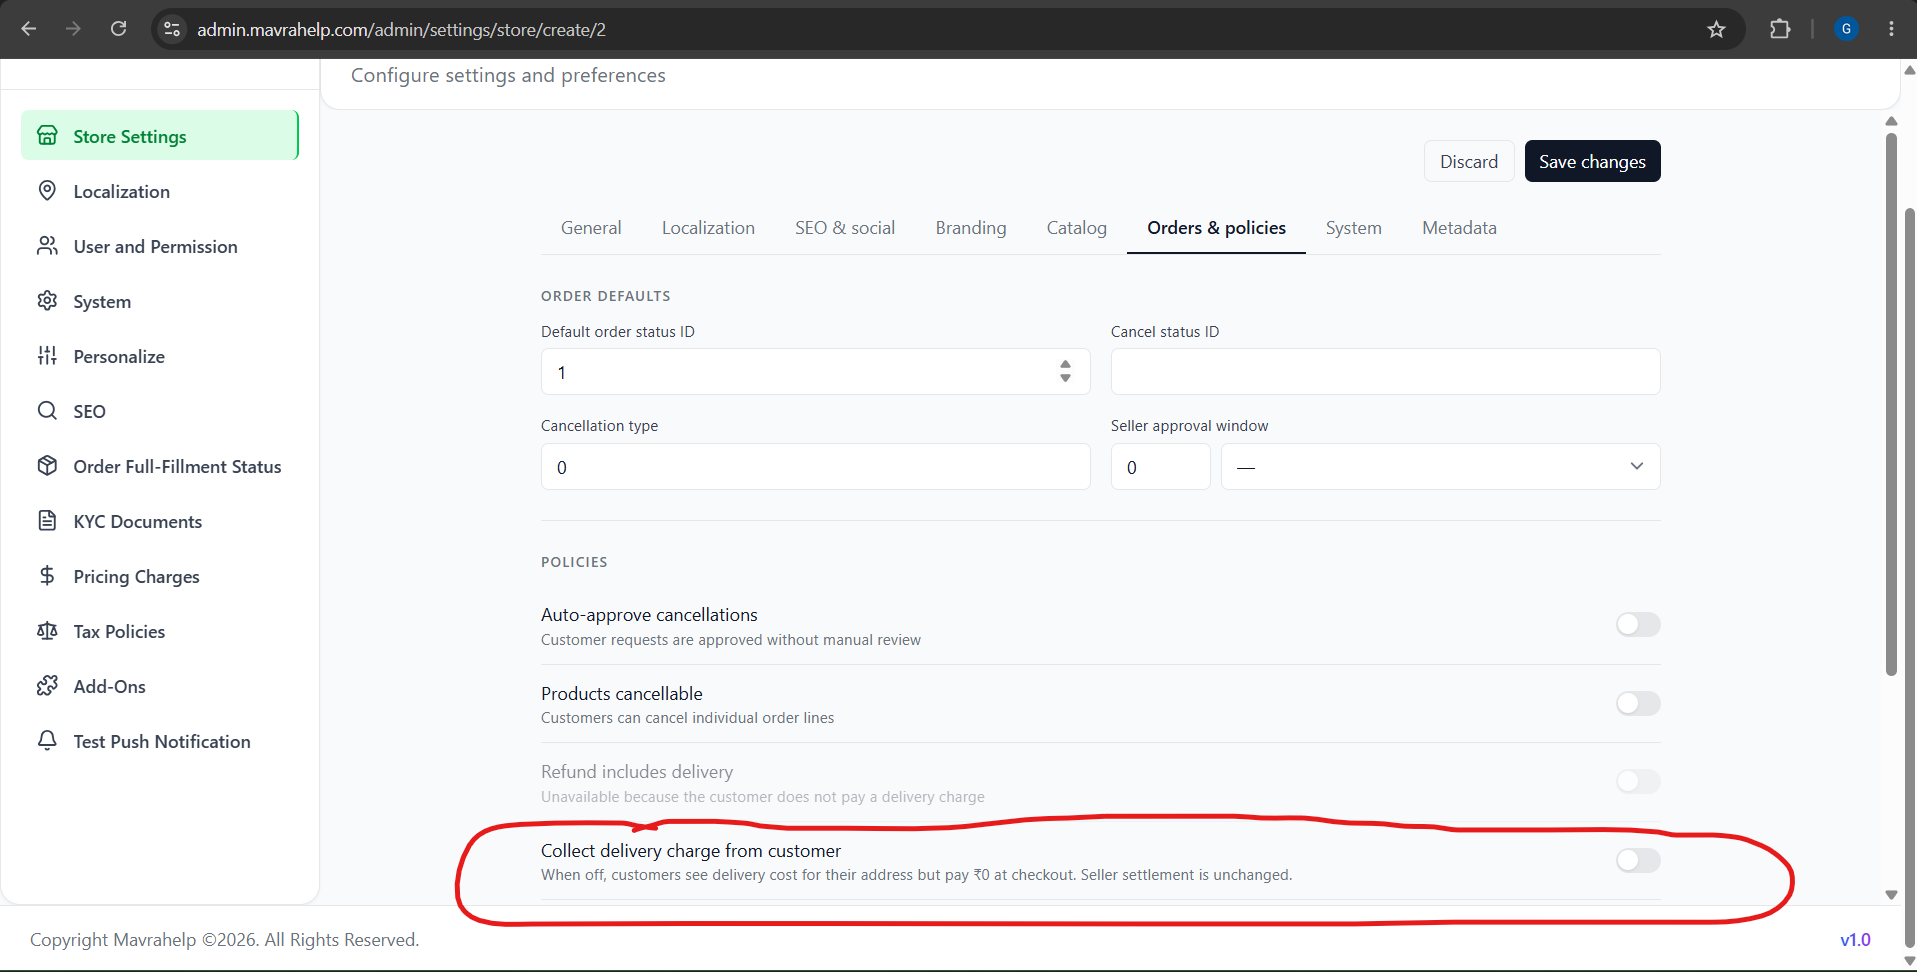Click into the Cancel status ID field
Screen dimensions: 1917x972
pyautogui.click(x=1385, y=372)
